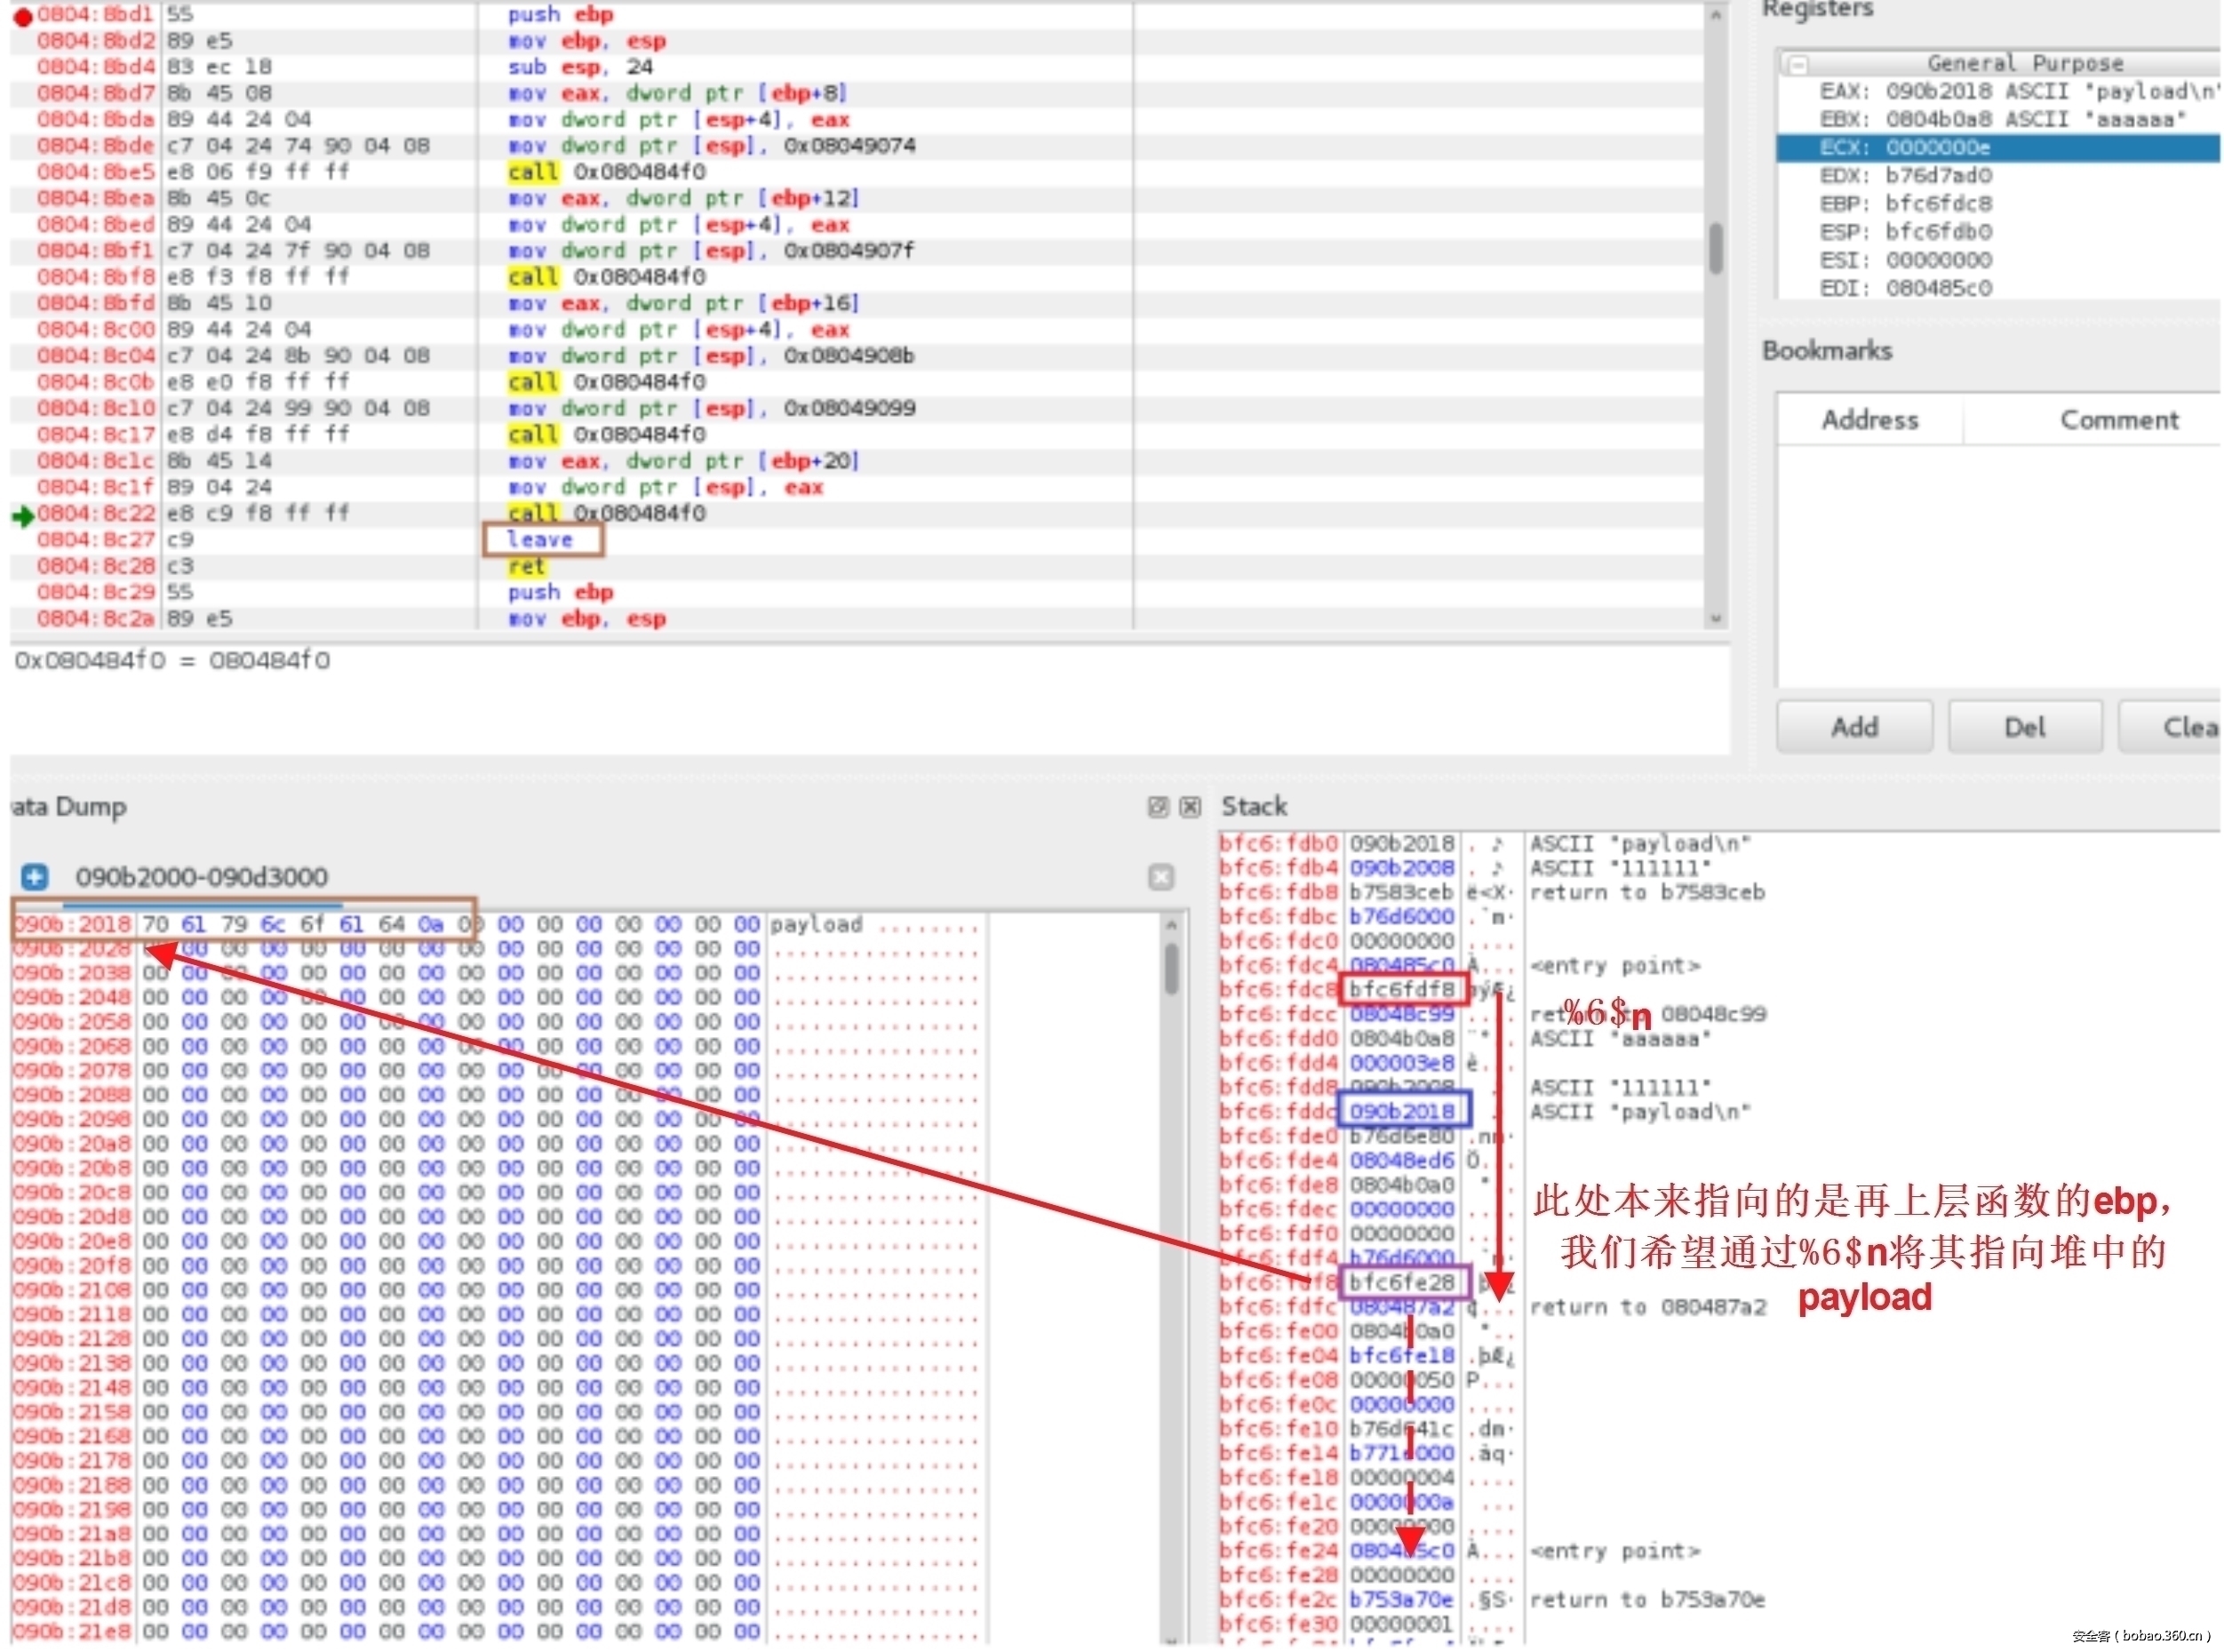
Task: Close the 090b2000-090d3000 dump tab
Action: click(x=1160, y=877)
